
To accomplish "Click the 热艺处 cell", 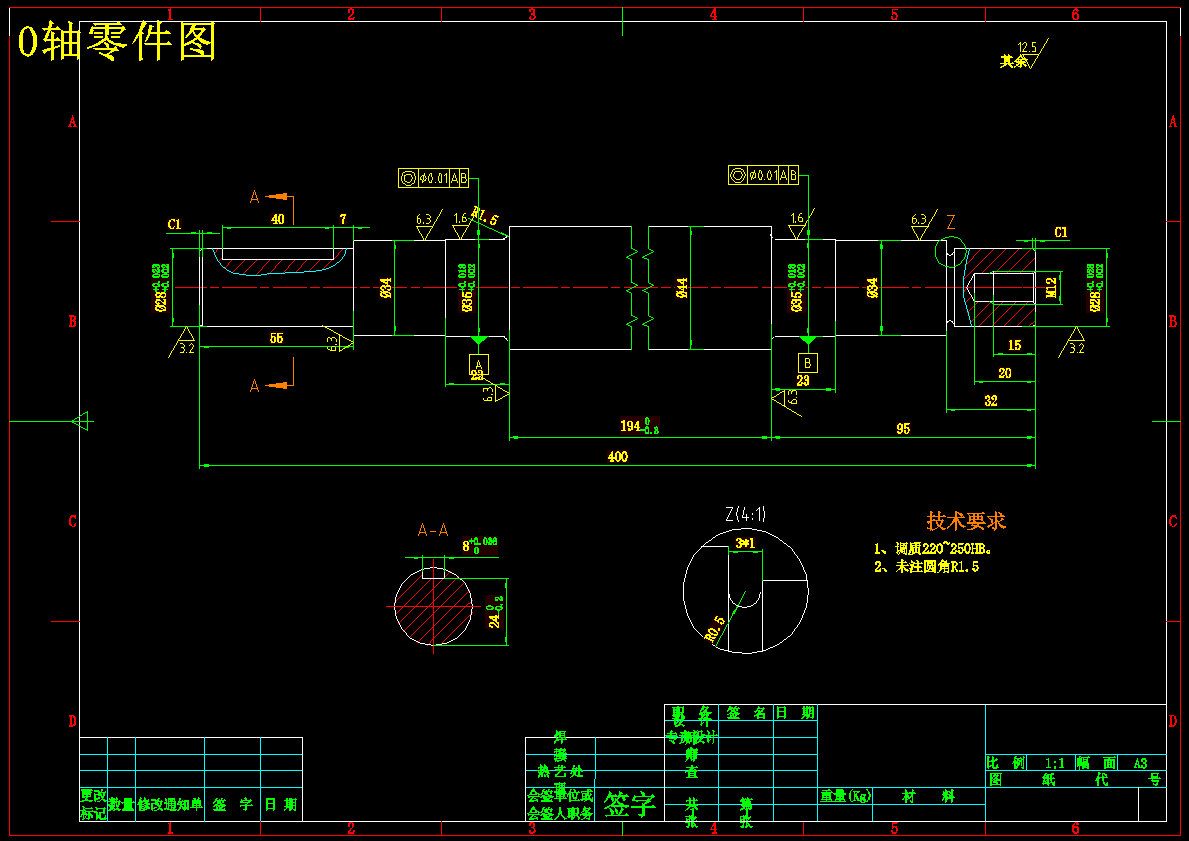I will tap(560, 771).
